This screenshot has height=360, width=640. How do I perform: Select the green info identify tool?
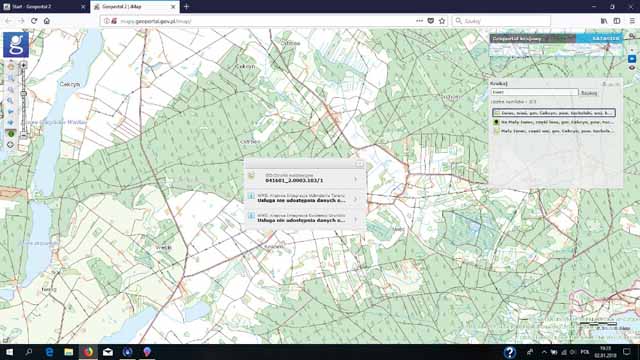[x=11, y=133]
